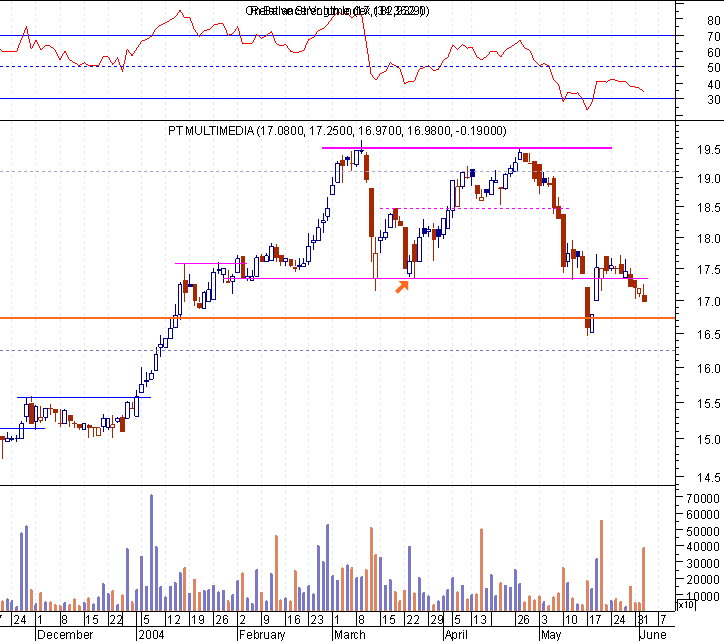Click price axis label 15.0

tap(709, 440)
